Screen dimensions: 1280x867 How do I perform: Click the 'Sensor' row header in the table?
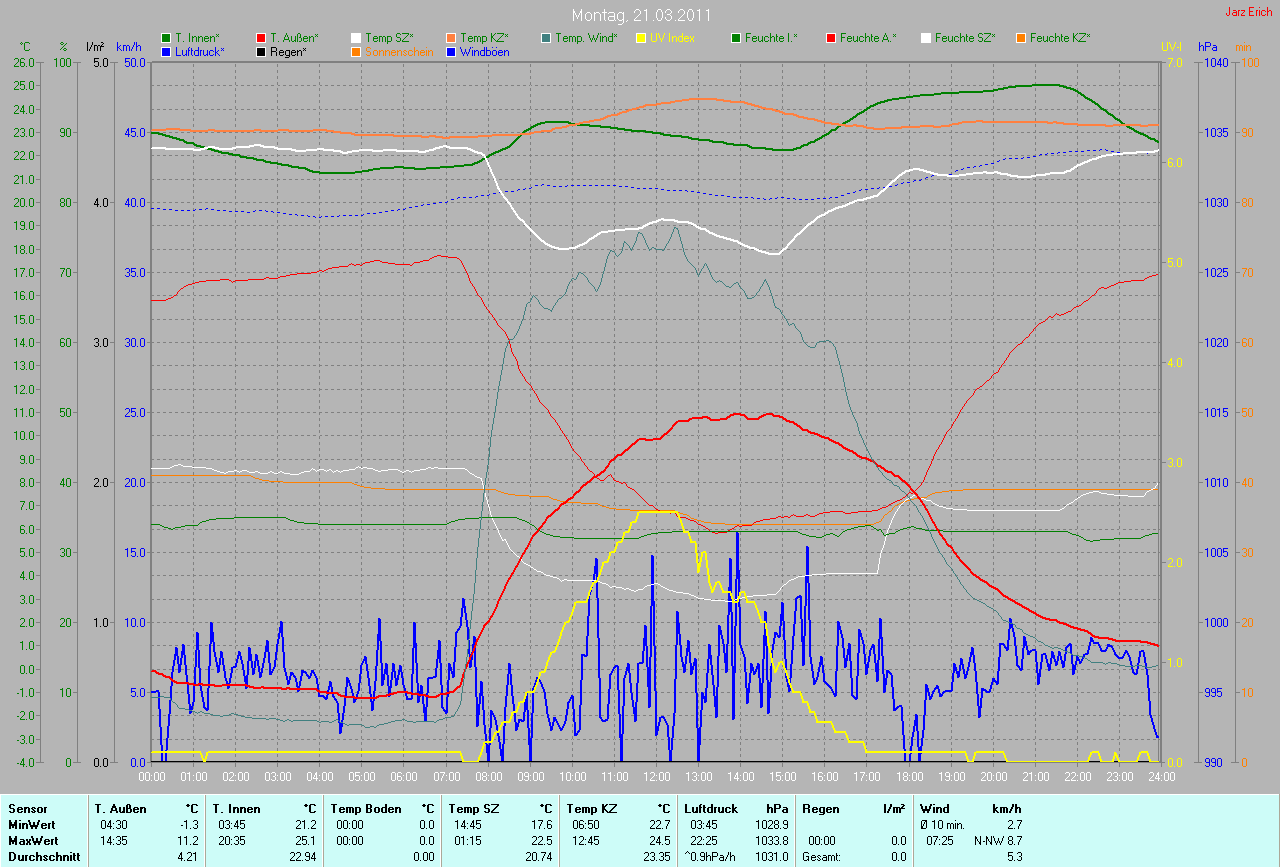tap(27, 808)
